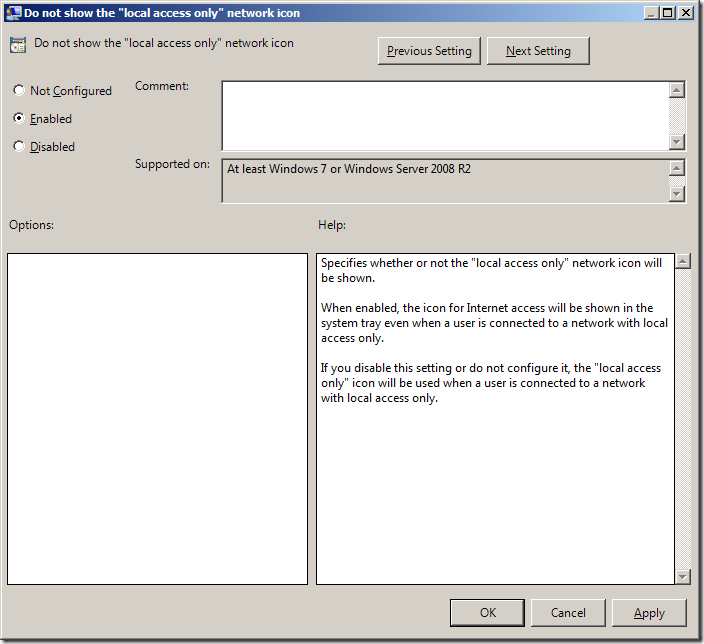Select the Enabled radio option
This screenshot has width=704, height=644.
click(19, 119)
